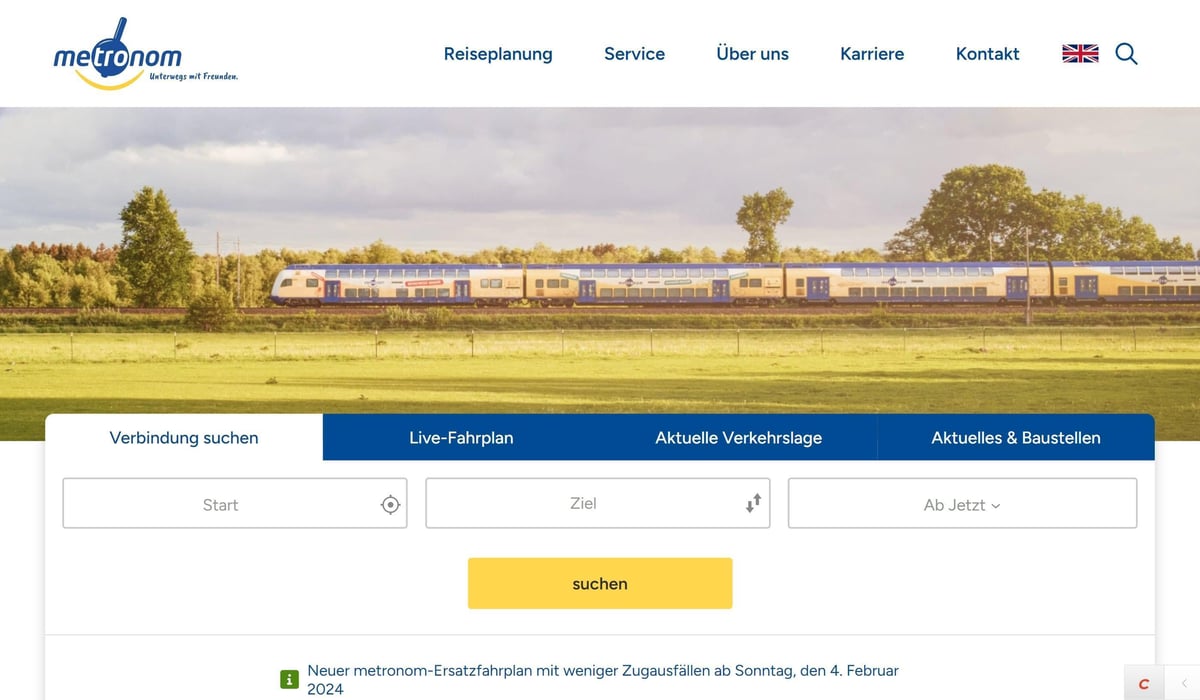Image resolution: width=1200 pixels, height=700 pixels.
Task: Open the Kontakt page
Action: [987, 54]
